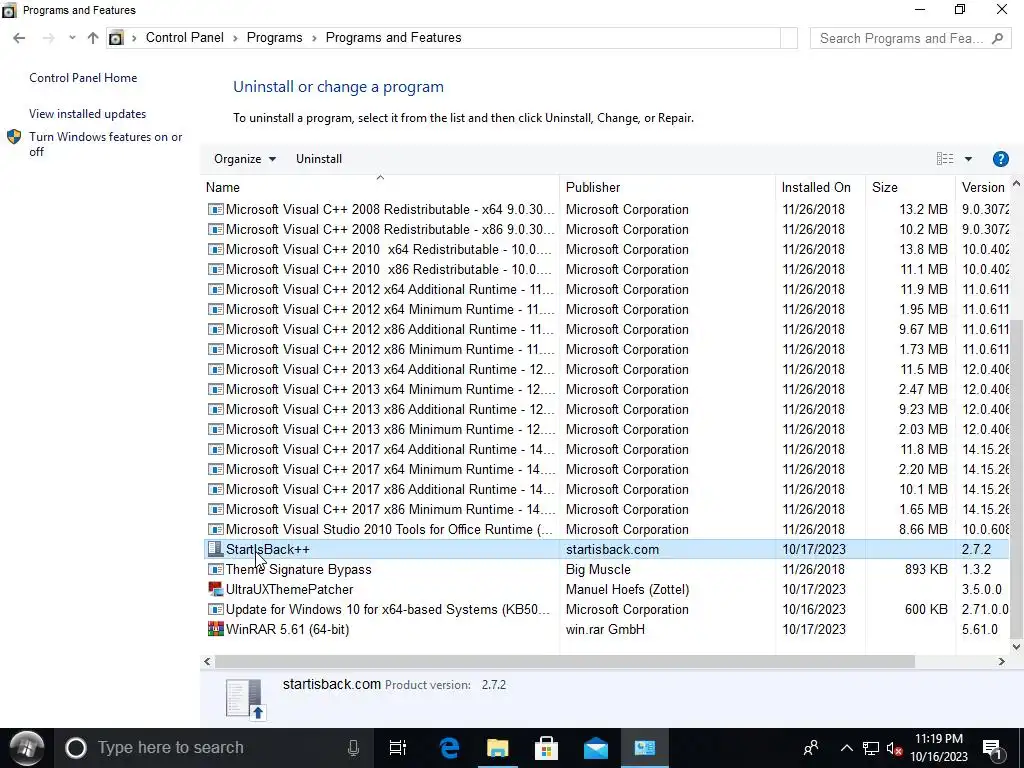
Task: Open the Start button orb
Action: pos(26,748)
